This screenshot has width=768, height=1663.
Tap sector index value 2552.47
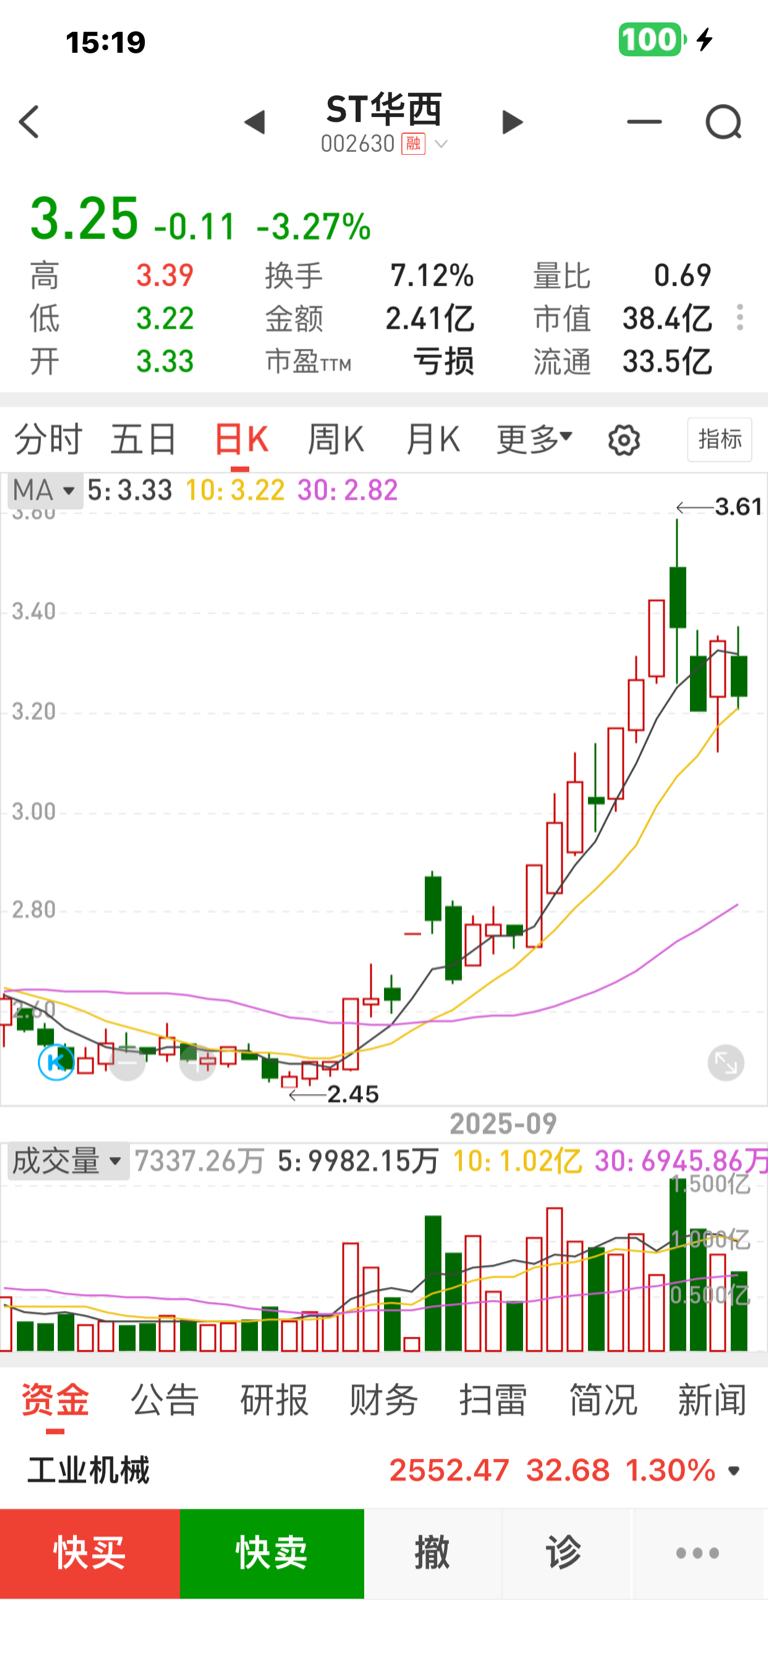pyautogui.click(x=449, y=1470)
